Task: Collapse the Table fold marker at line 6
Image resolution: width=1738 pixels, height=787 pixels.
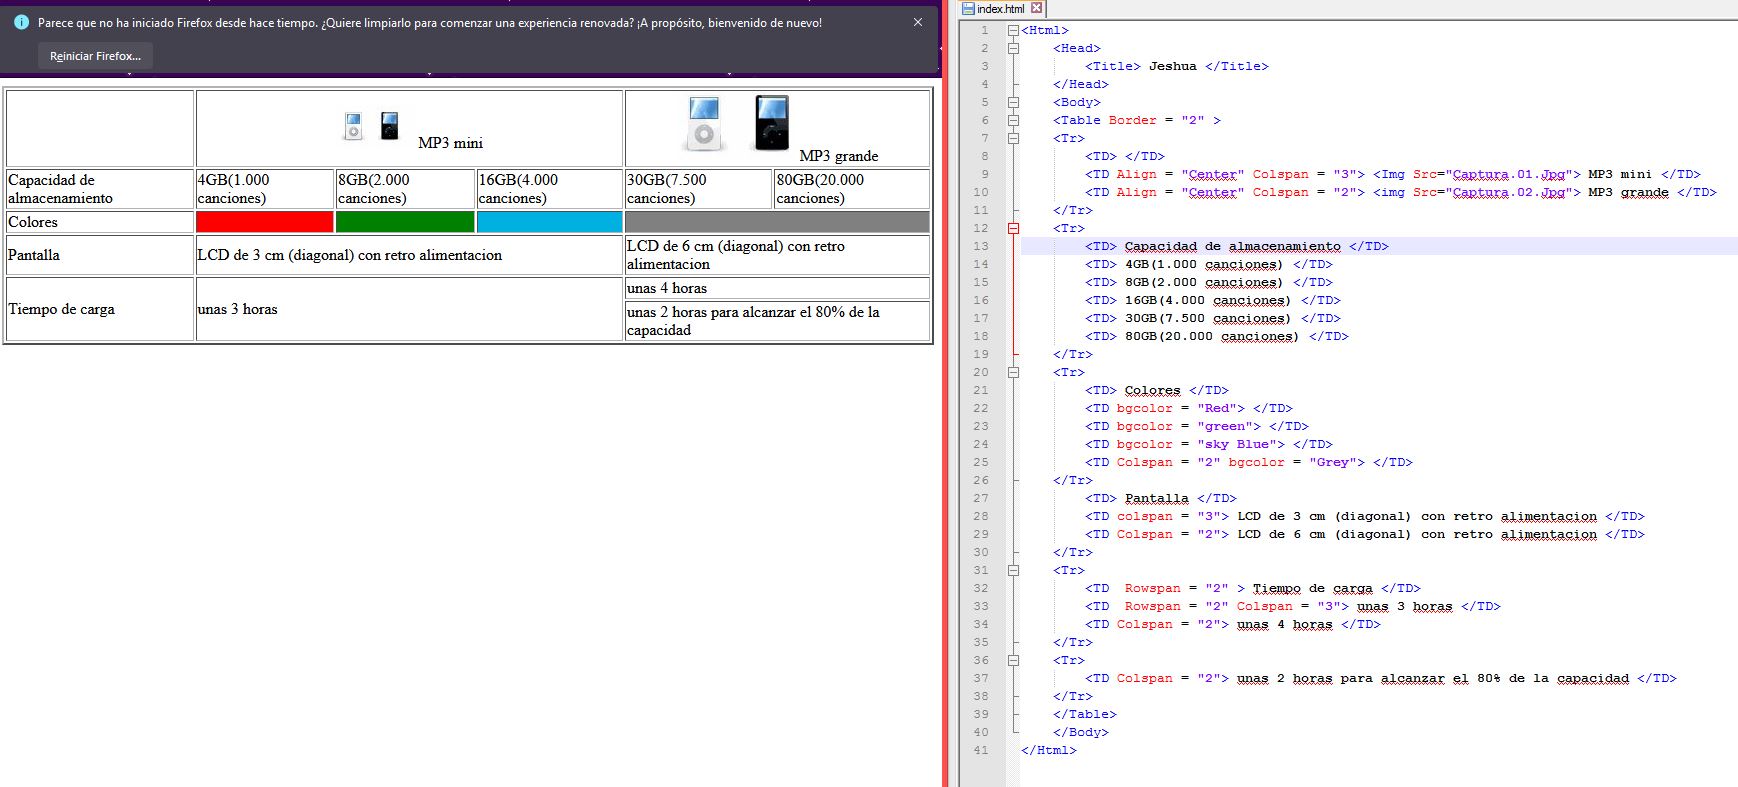Action: coord(1013,120)
